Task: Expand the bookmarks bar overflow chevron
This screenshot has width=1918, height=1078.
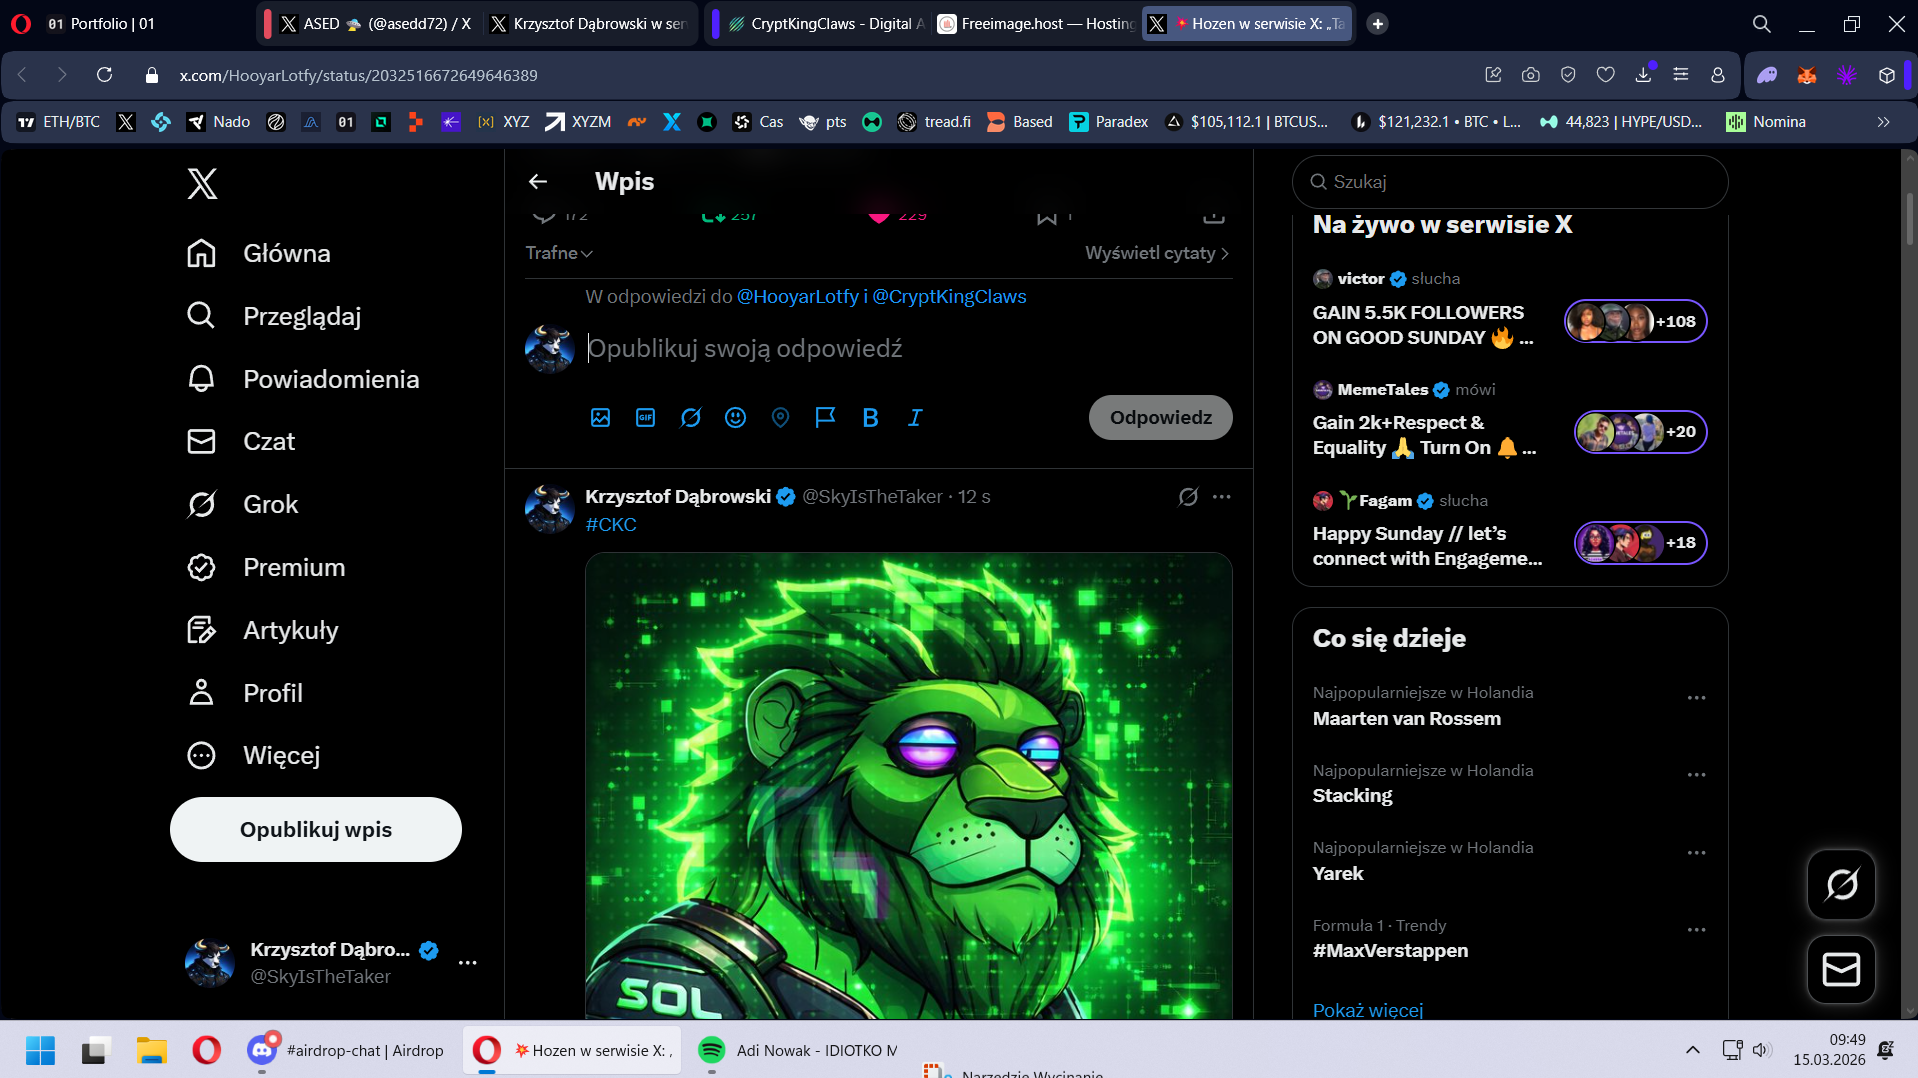Action: pos(1883,122)
